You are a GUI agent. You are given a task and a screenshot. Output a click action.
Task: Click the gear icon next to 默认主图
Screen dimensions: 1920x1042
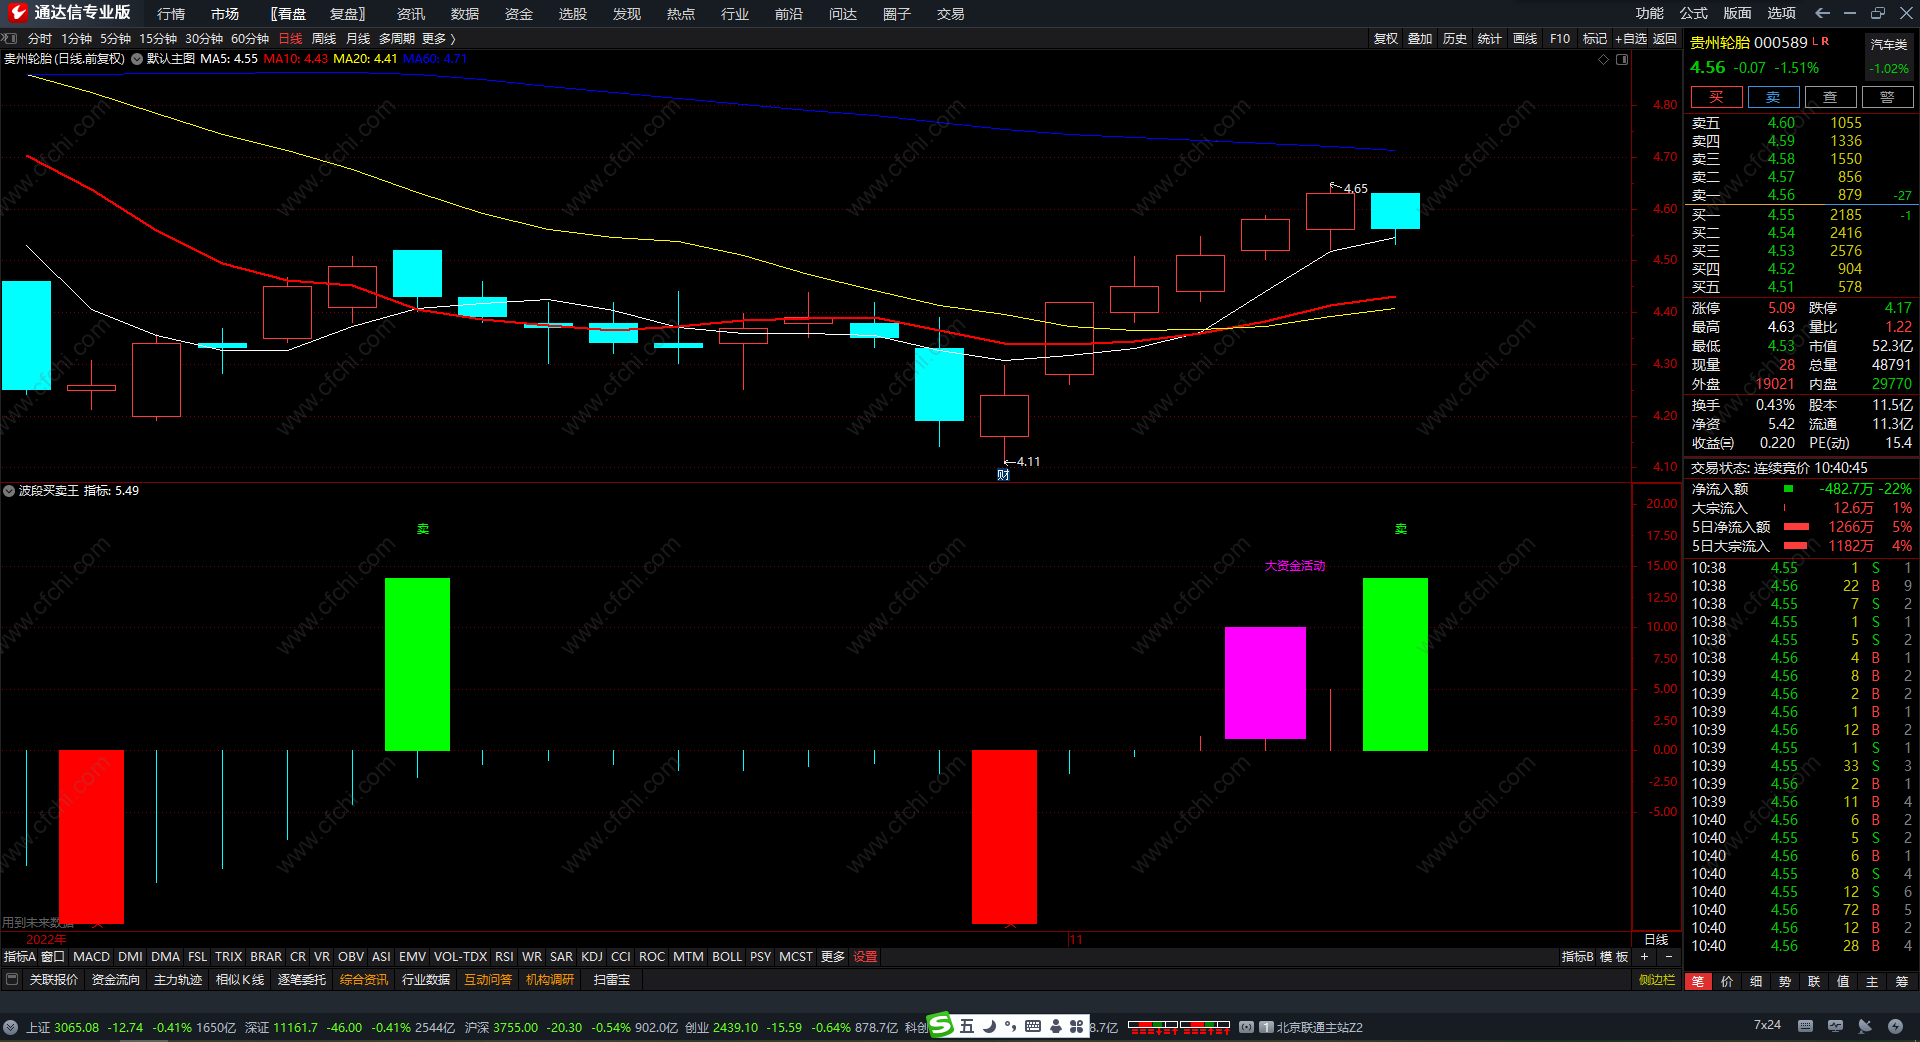[137, 59]
